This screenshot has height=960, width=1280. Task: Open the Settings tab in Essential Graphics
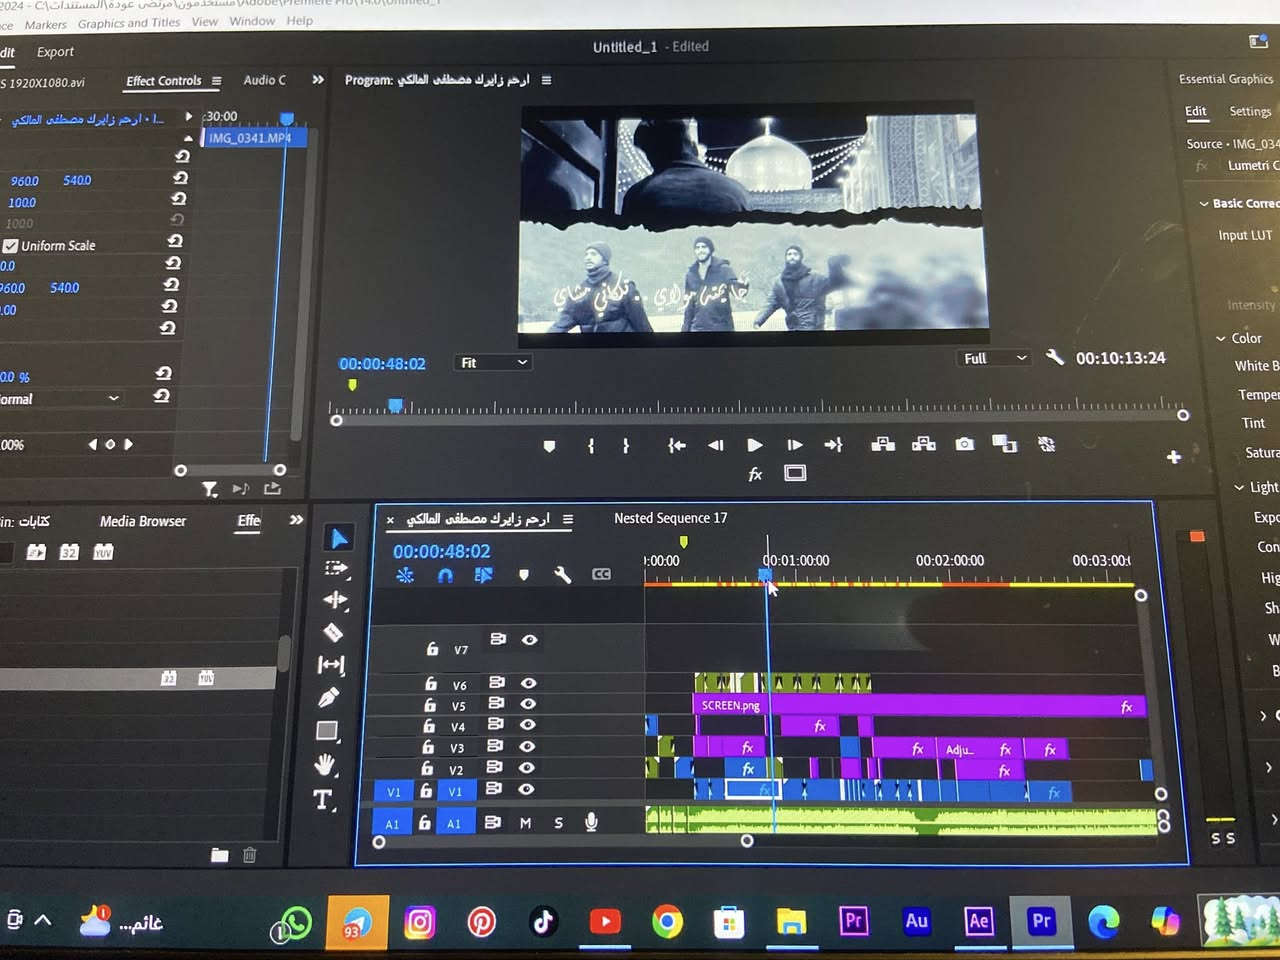[x=1250, y=111]
